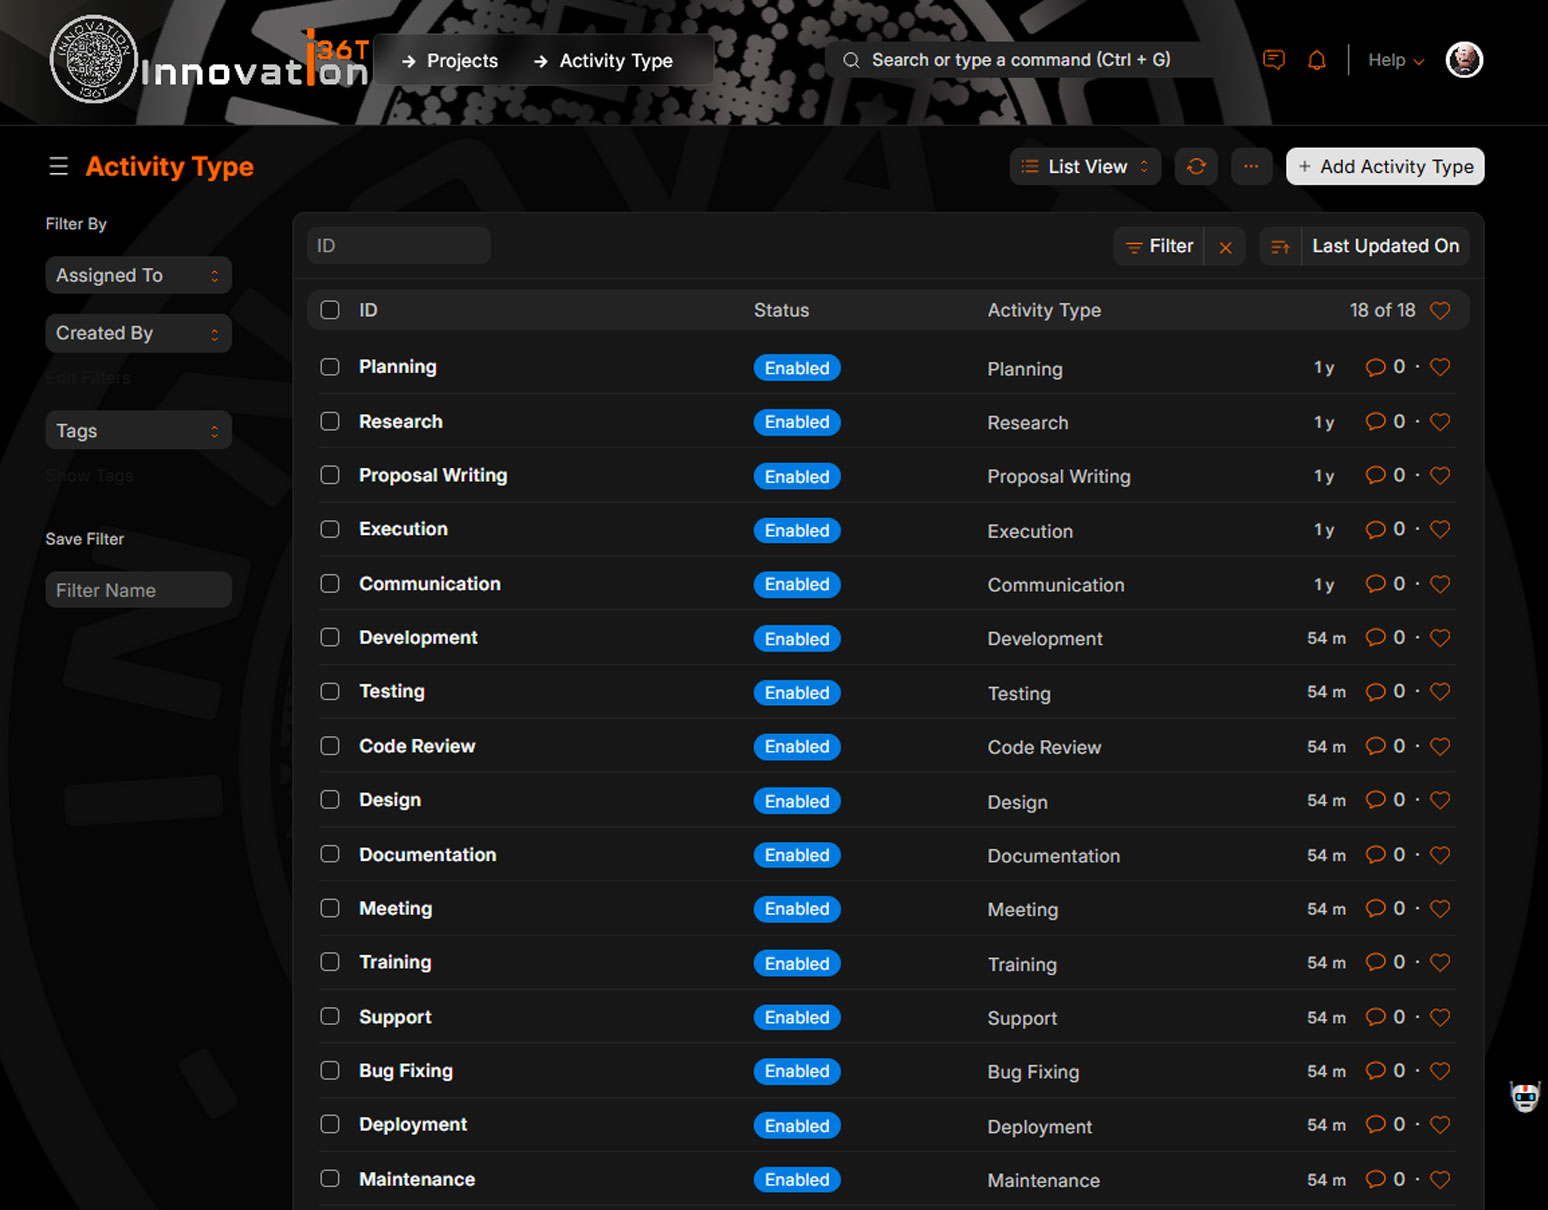Open the three-dots more options menu
1548x1210 pixels.
(x=1251, y=167)
